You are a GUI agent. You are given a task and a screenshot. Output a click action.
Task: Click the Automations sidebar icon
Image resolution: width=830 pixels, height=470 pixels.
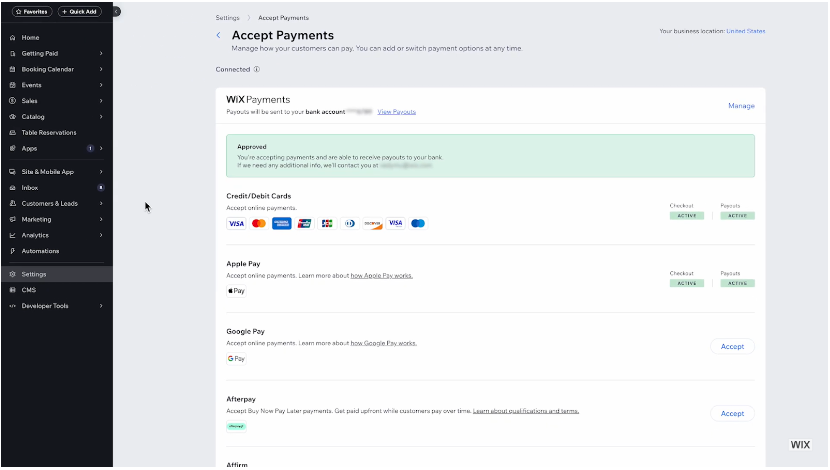(13, 251)
